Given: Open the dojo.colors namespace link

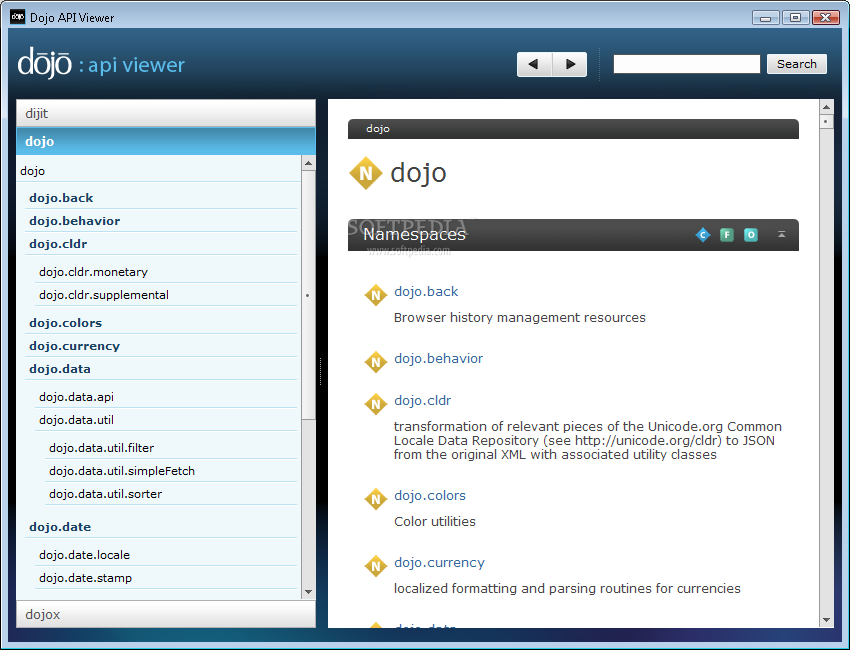Looking at the screenshot, I should click(429, 495).
